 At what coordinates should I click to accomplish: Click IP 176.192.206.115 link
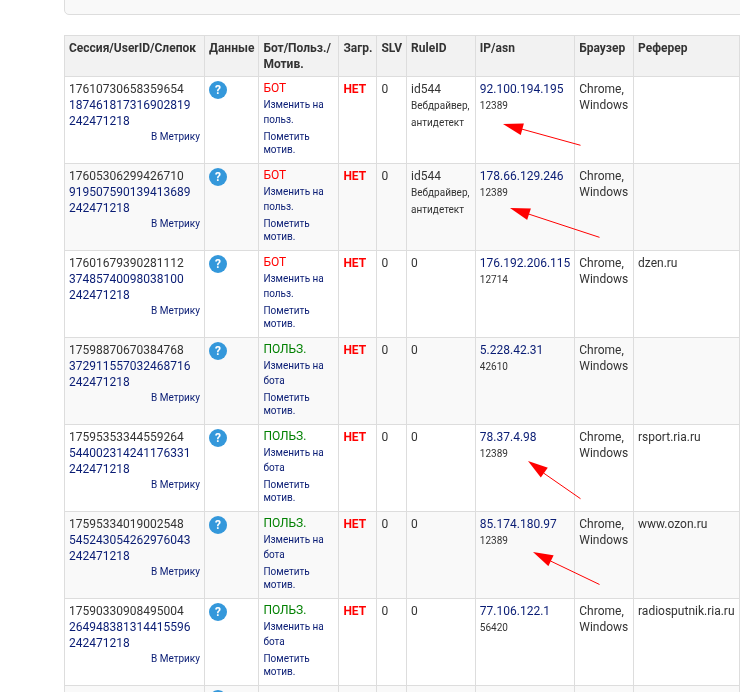[524, 263]
